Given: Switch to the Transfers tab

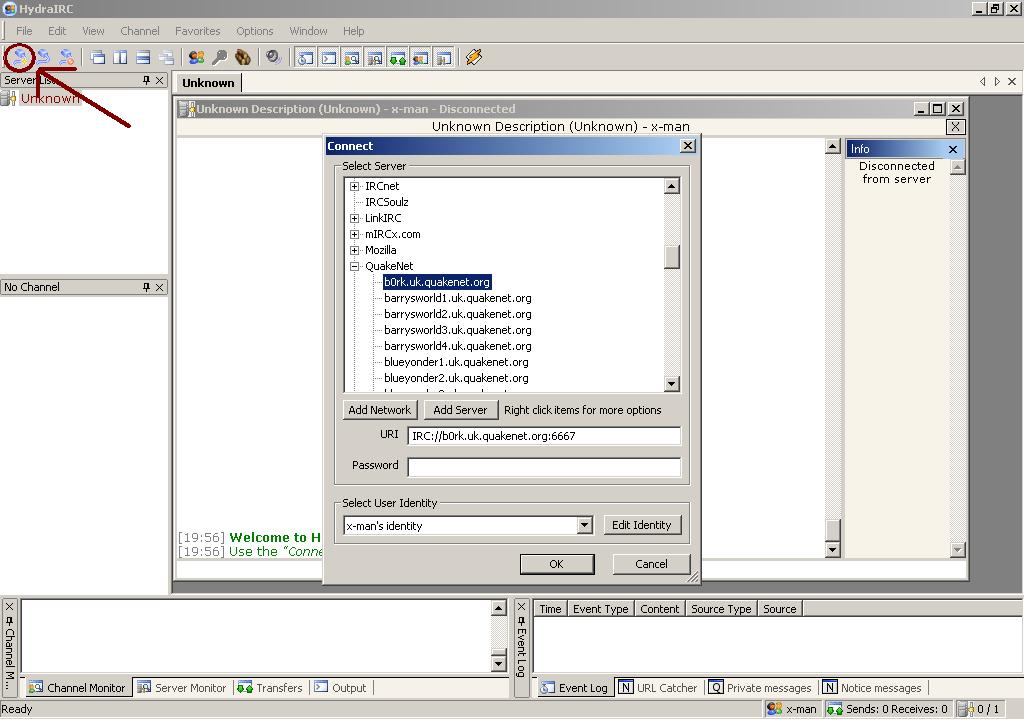Looking at the screenshot, I should pyautogui.click(x=270, y=688).
